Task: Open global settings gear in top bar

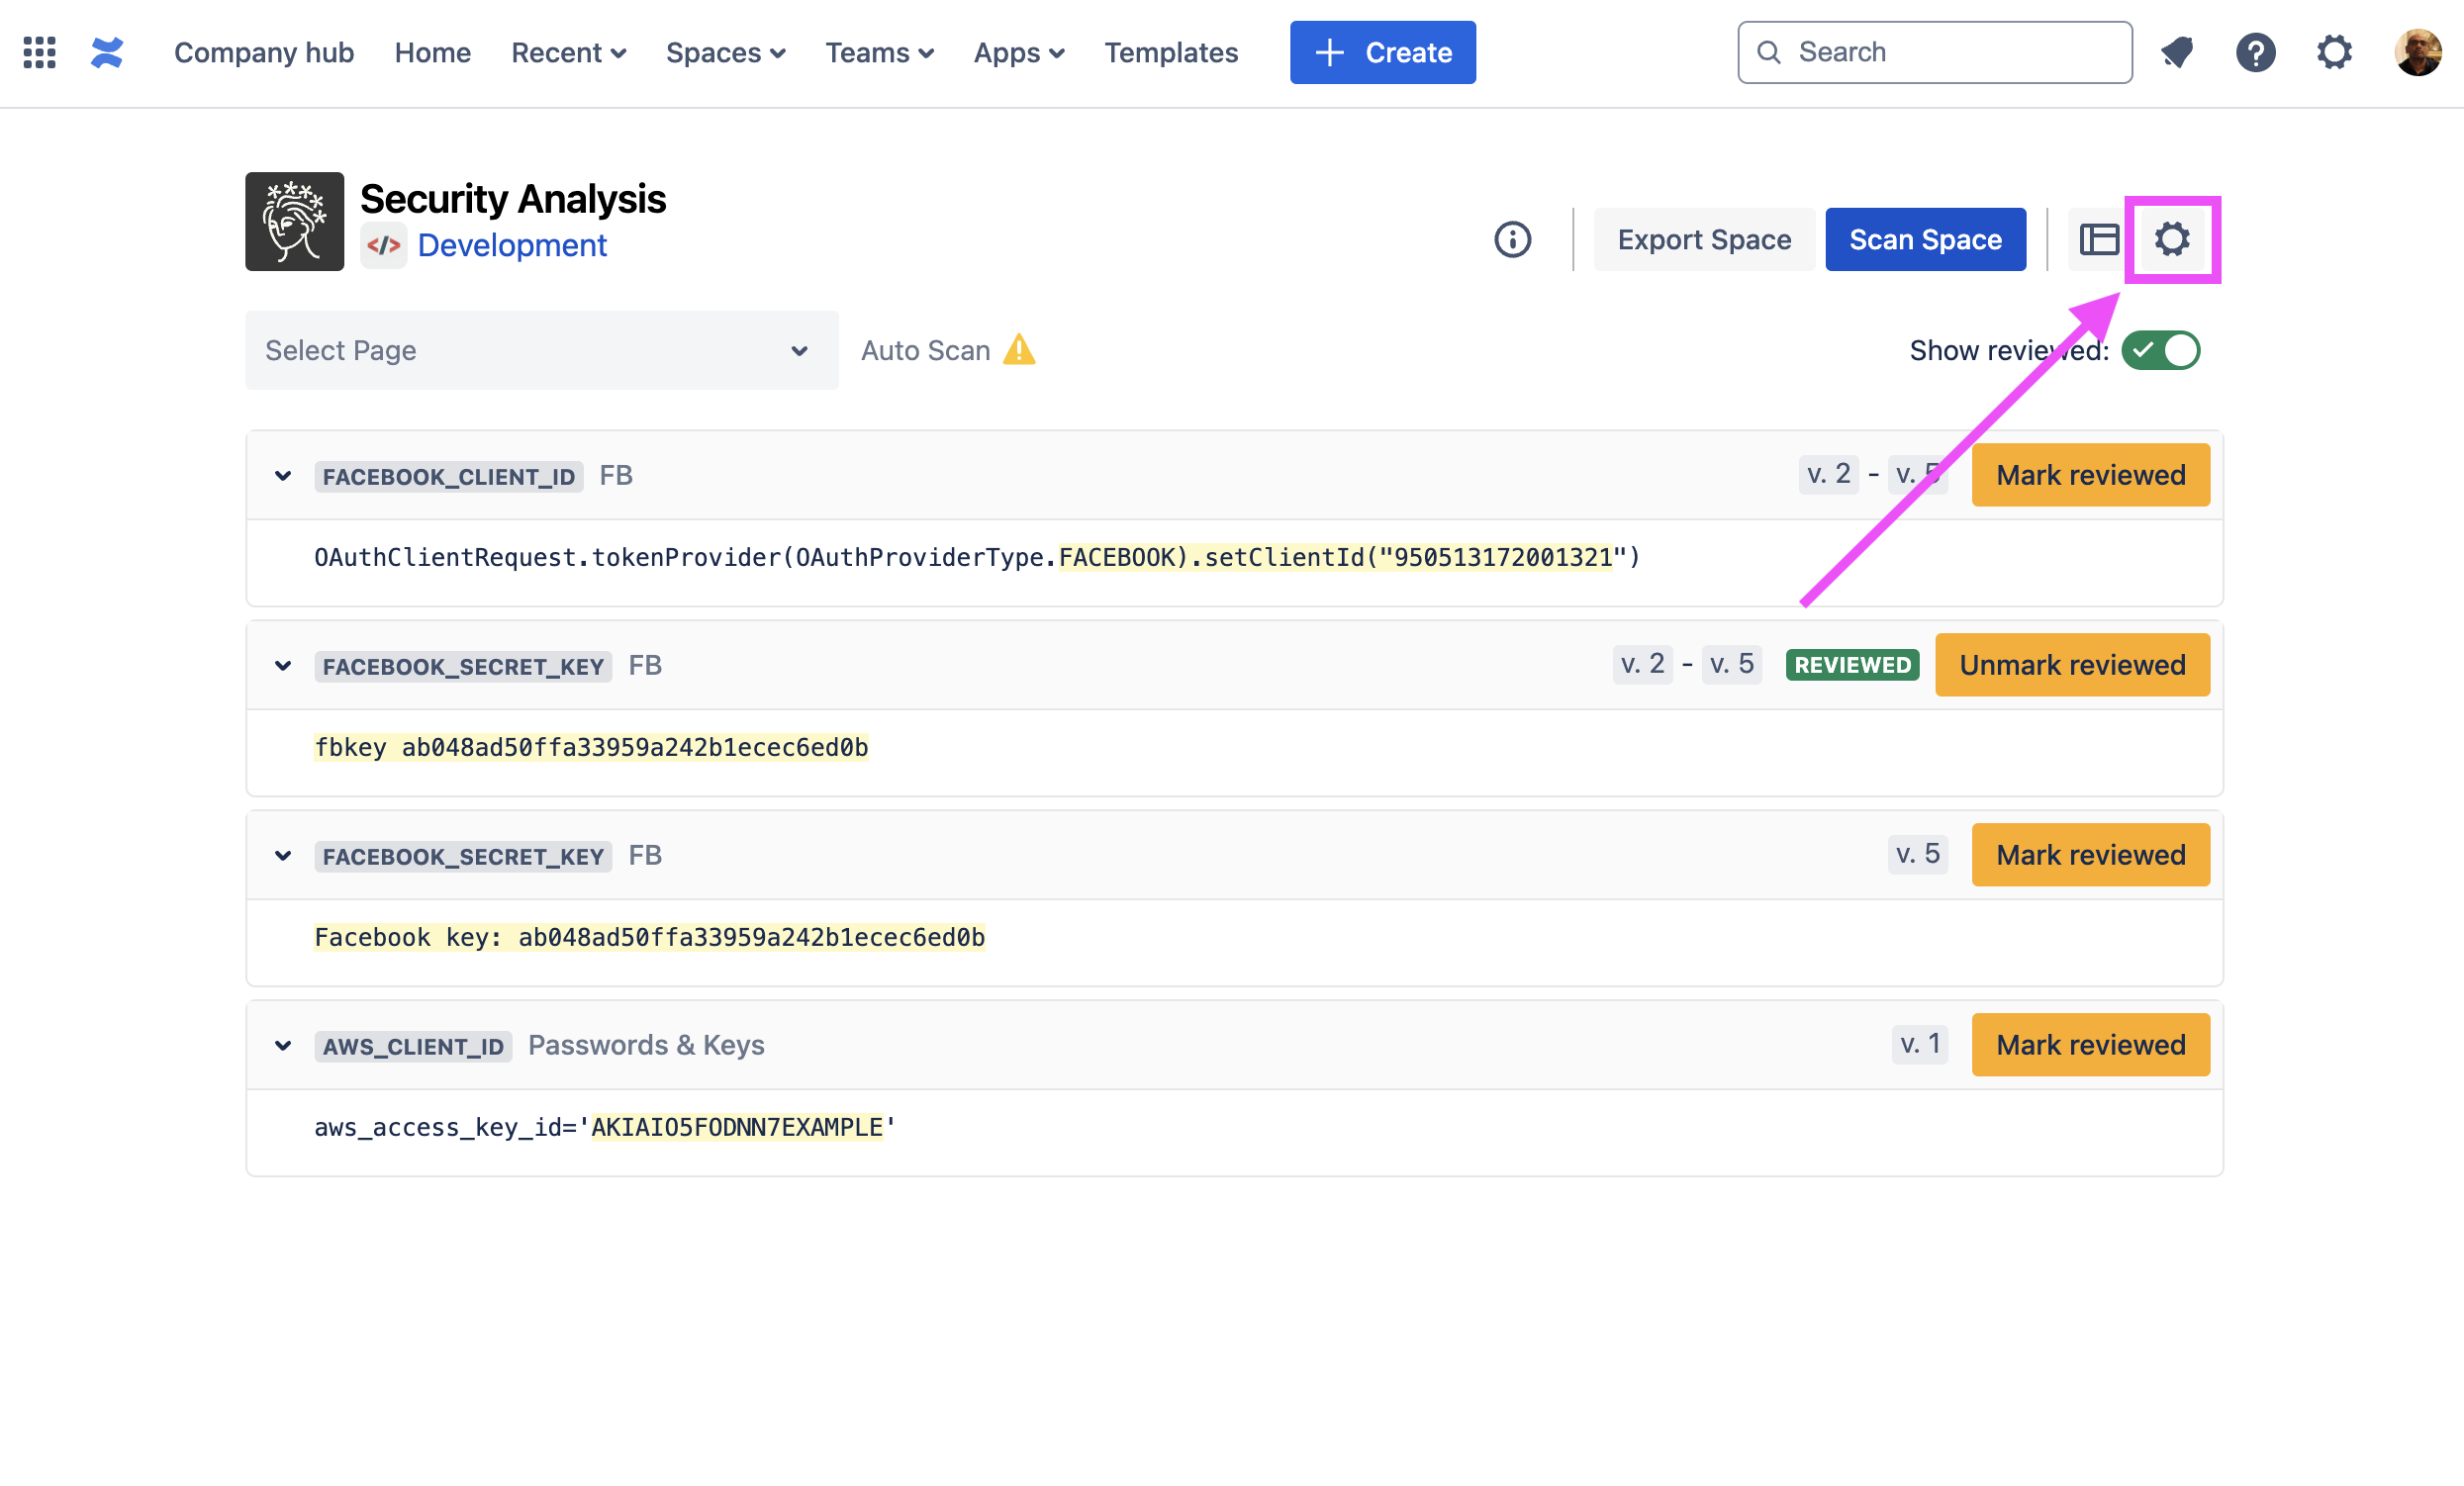Action: click(x=2334, y=52)
